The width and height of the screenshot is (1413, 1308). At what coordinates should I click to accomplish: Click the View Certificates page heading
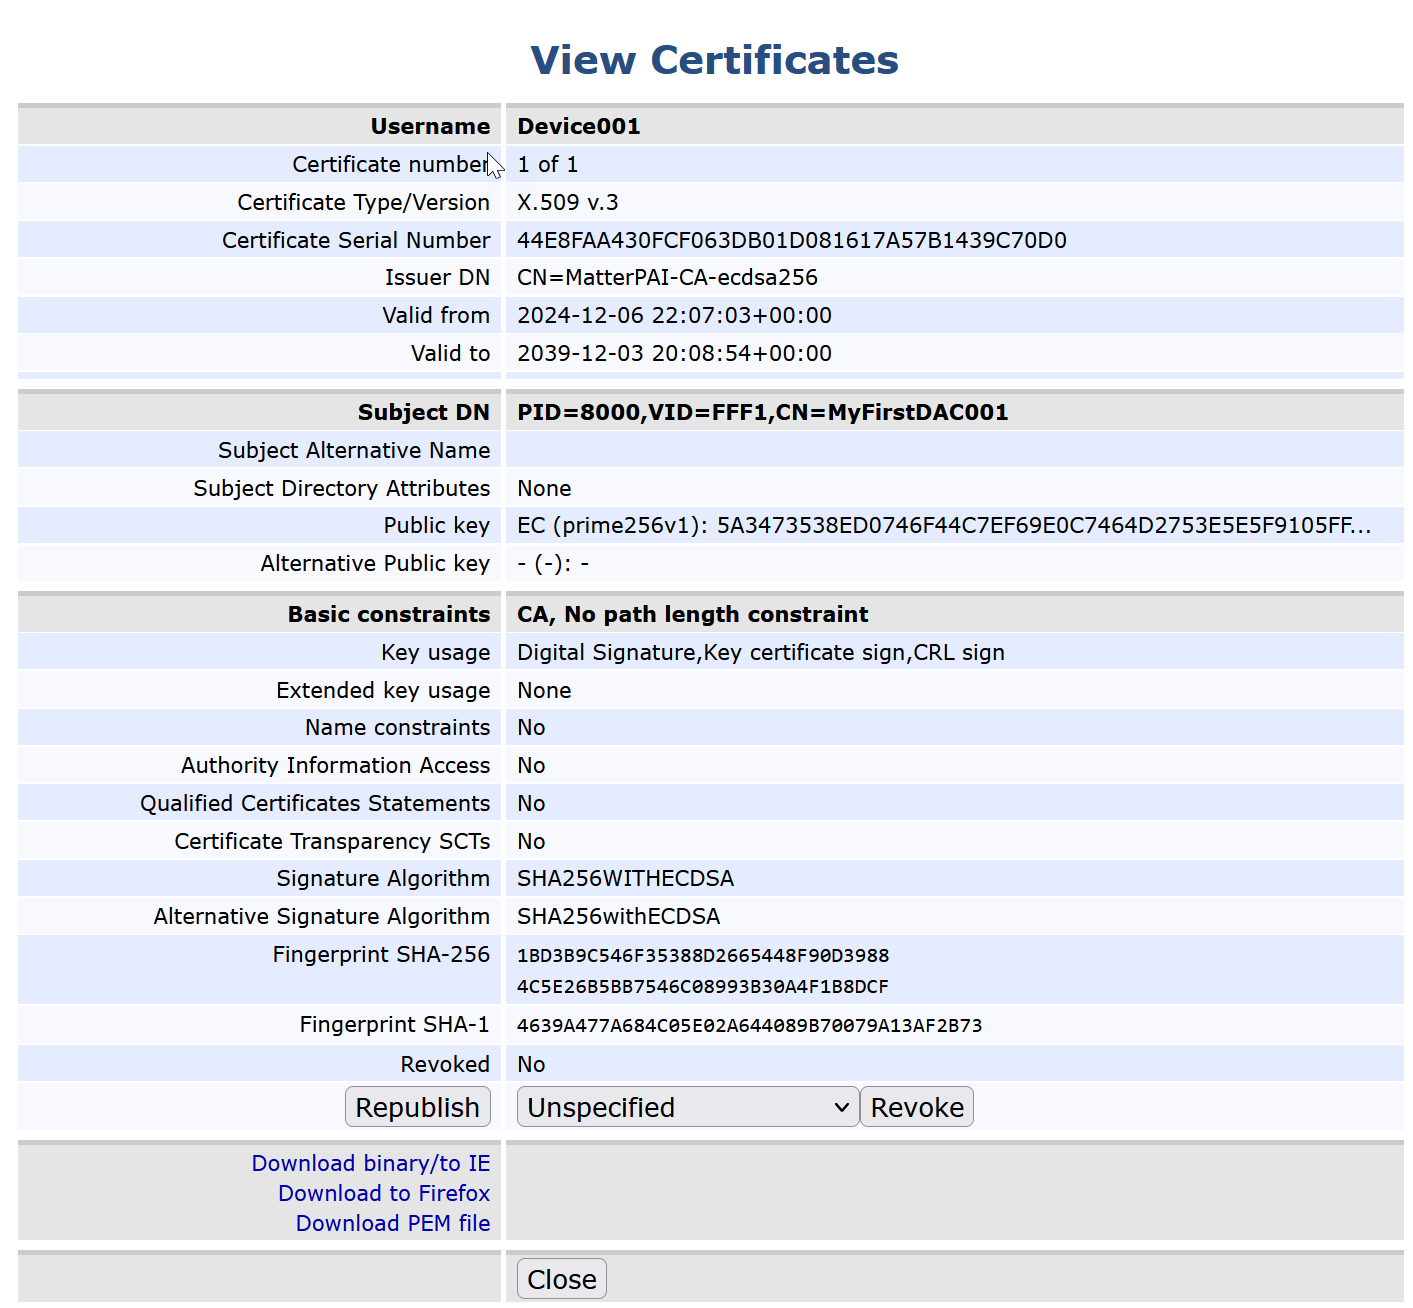714,60
